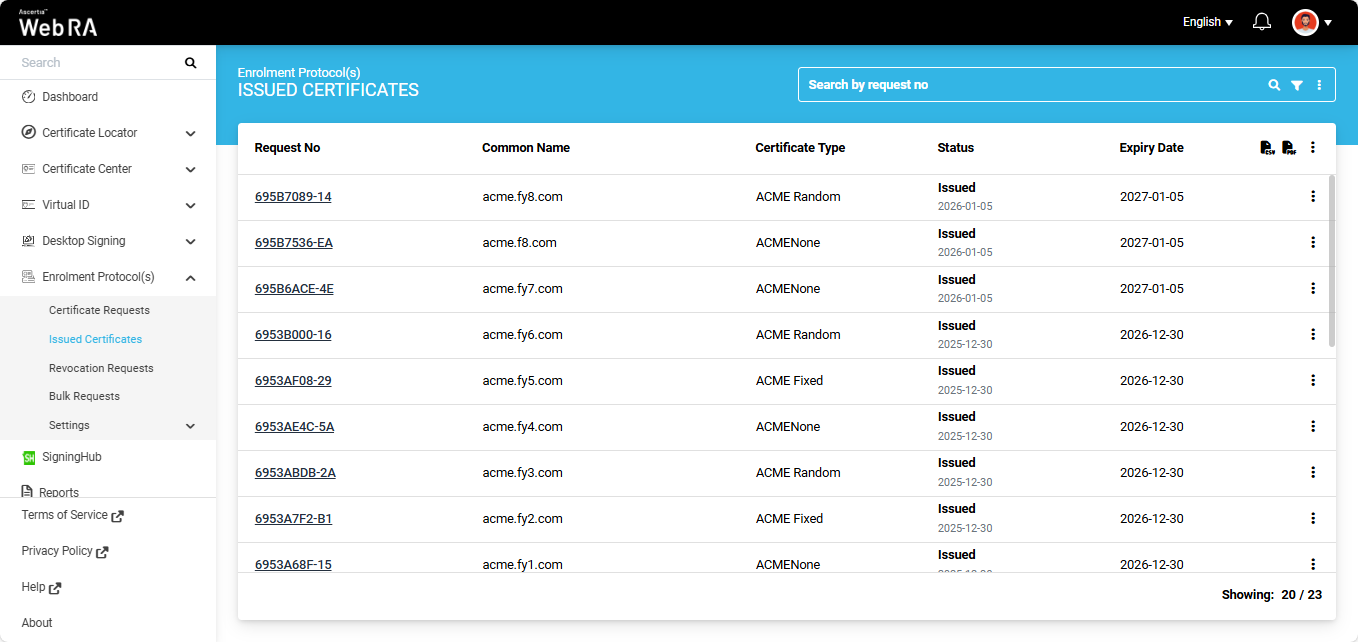Open request 6953AE4C-5A link

coord(294,427)
